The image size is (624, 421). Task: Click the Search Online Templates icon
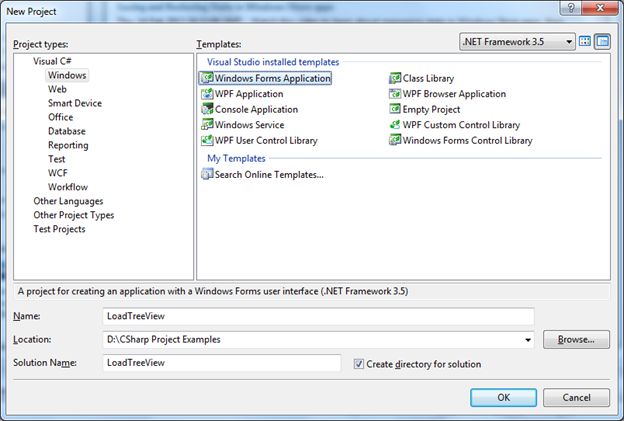coord(207,174)
